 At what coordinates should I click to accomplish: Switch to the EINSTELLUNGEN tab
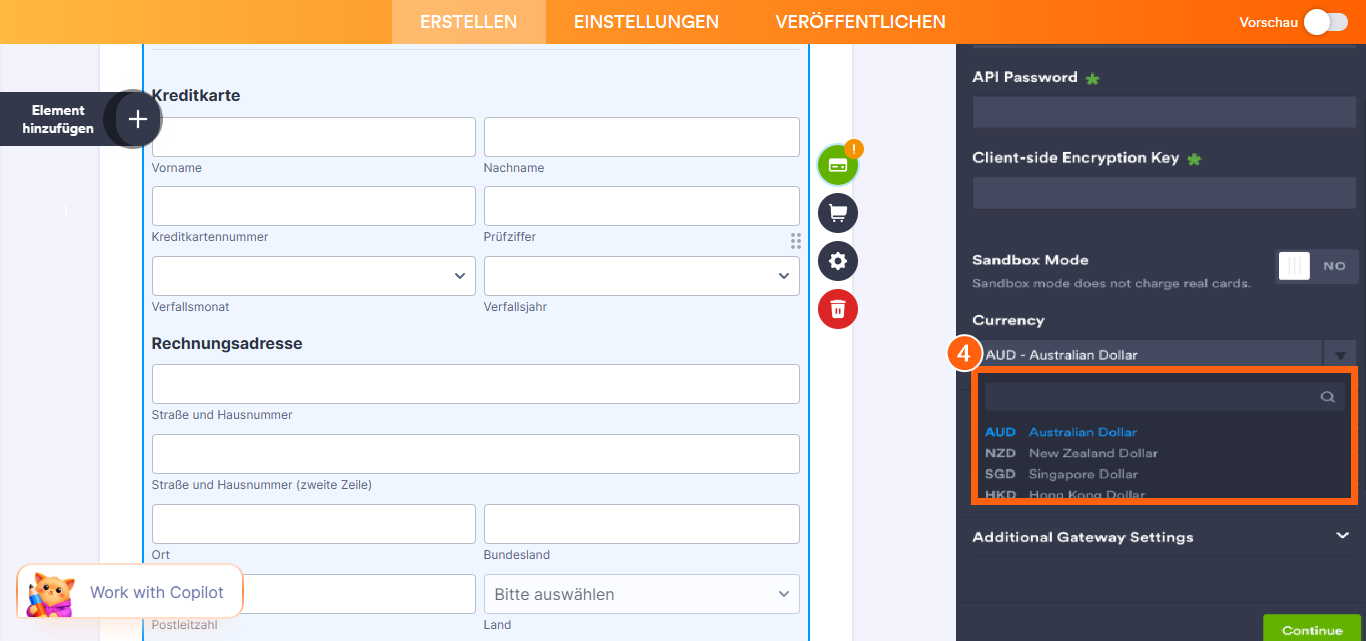(x=645, y=21)
